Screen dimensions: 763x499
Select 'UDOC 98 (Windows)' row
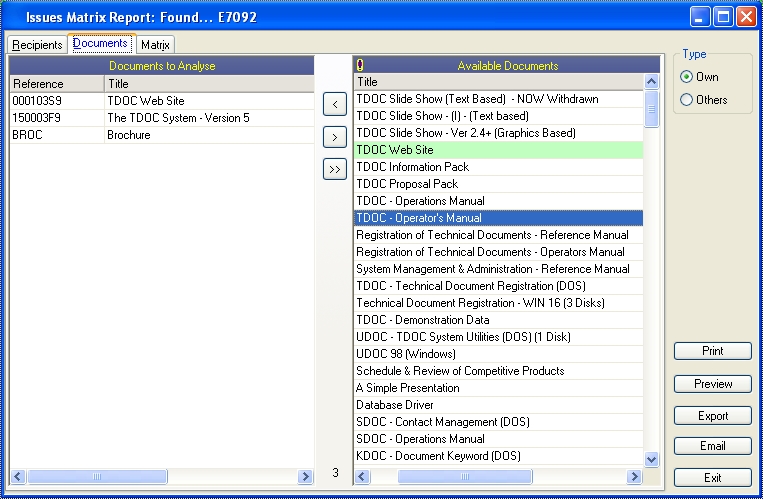499,354
